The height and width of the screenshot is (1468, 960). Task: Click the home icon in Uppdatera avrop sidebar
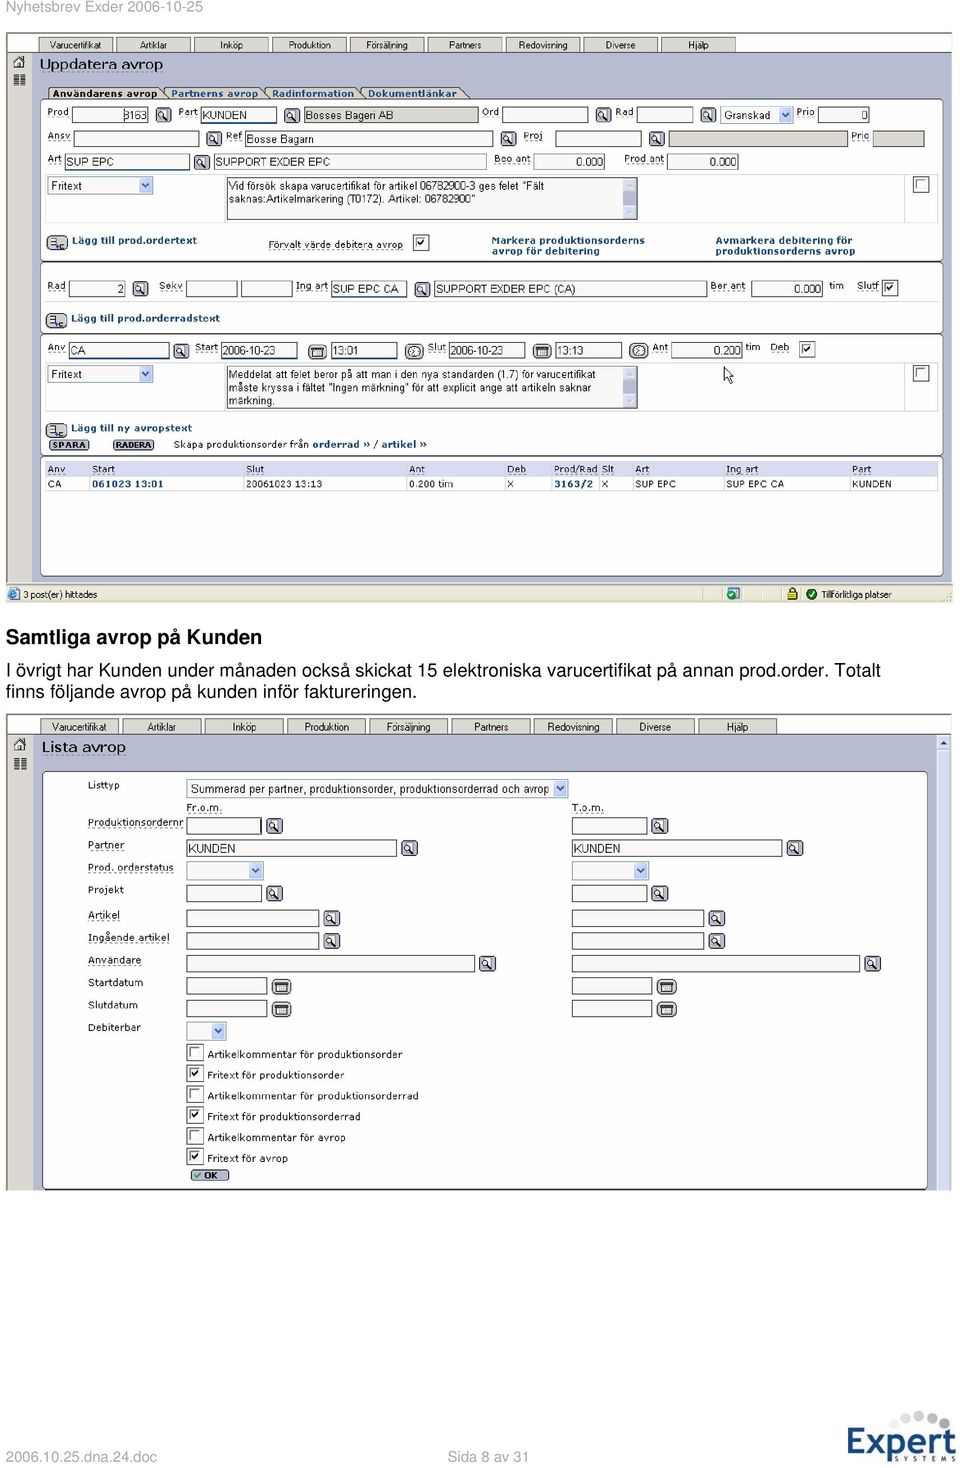click(19, 62)
